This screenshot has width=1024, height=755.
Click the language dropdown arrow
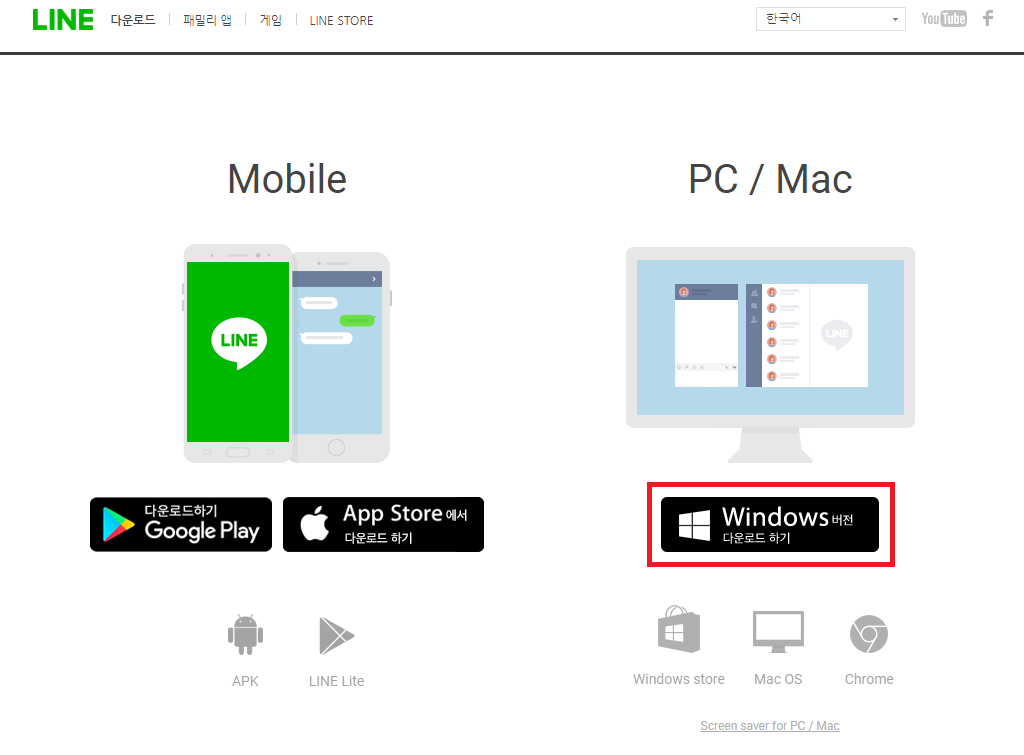tap(895, 20)
